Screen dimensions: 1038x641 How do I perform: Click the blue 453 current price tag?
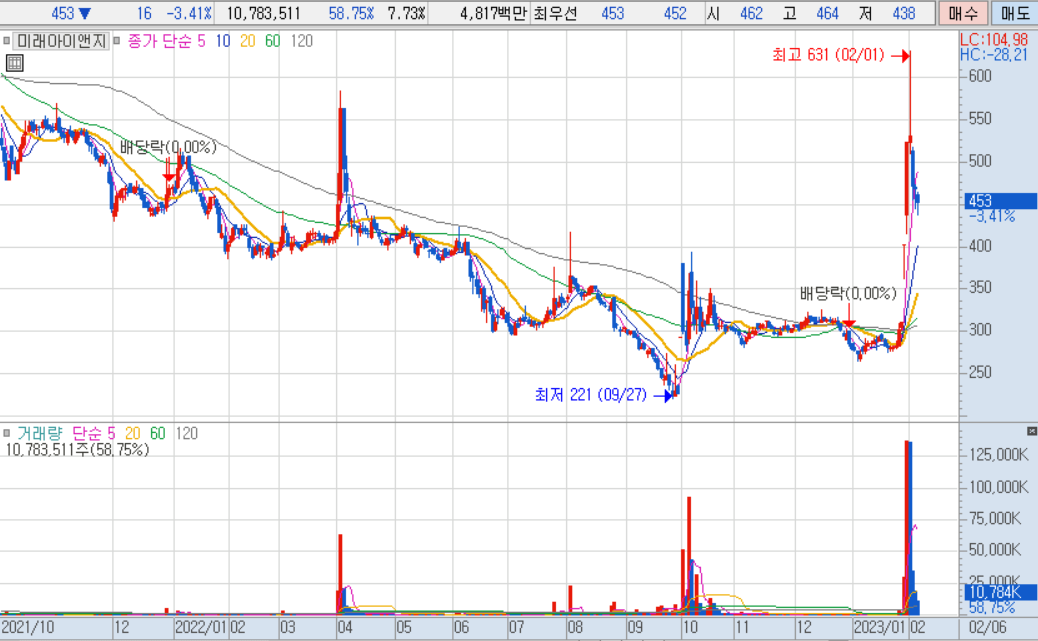click(x=1000, y=201)
